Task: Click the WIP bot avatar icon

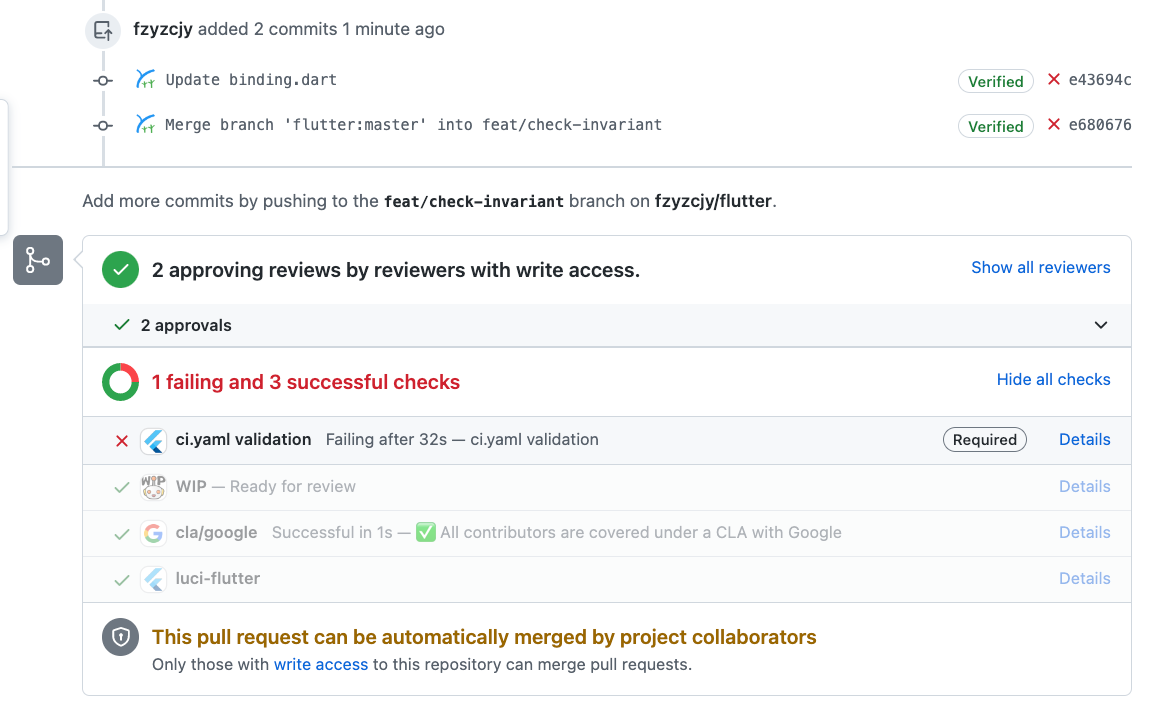Action: (153, 487)
